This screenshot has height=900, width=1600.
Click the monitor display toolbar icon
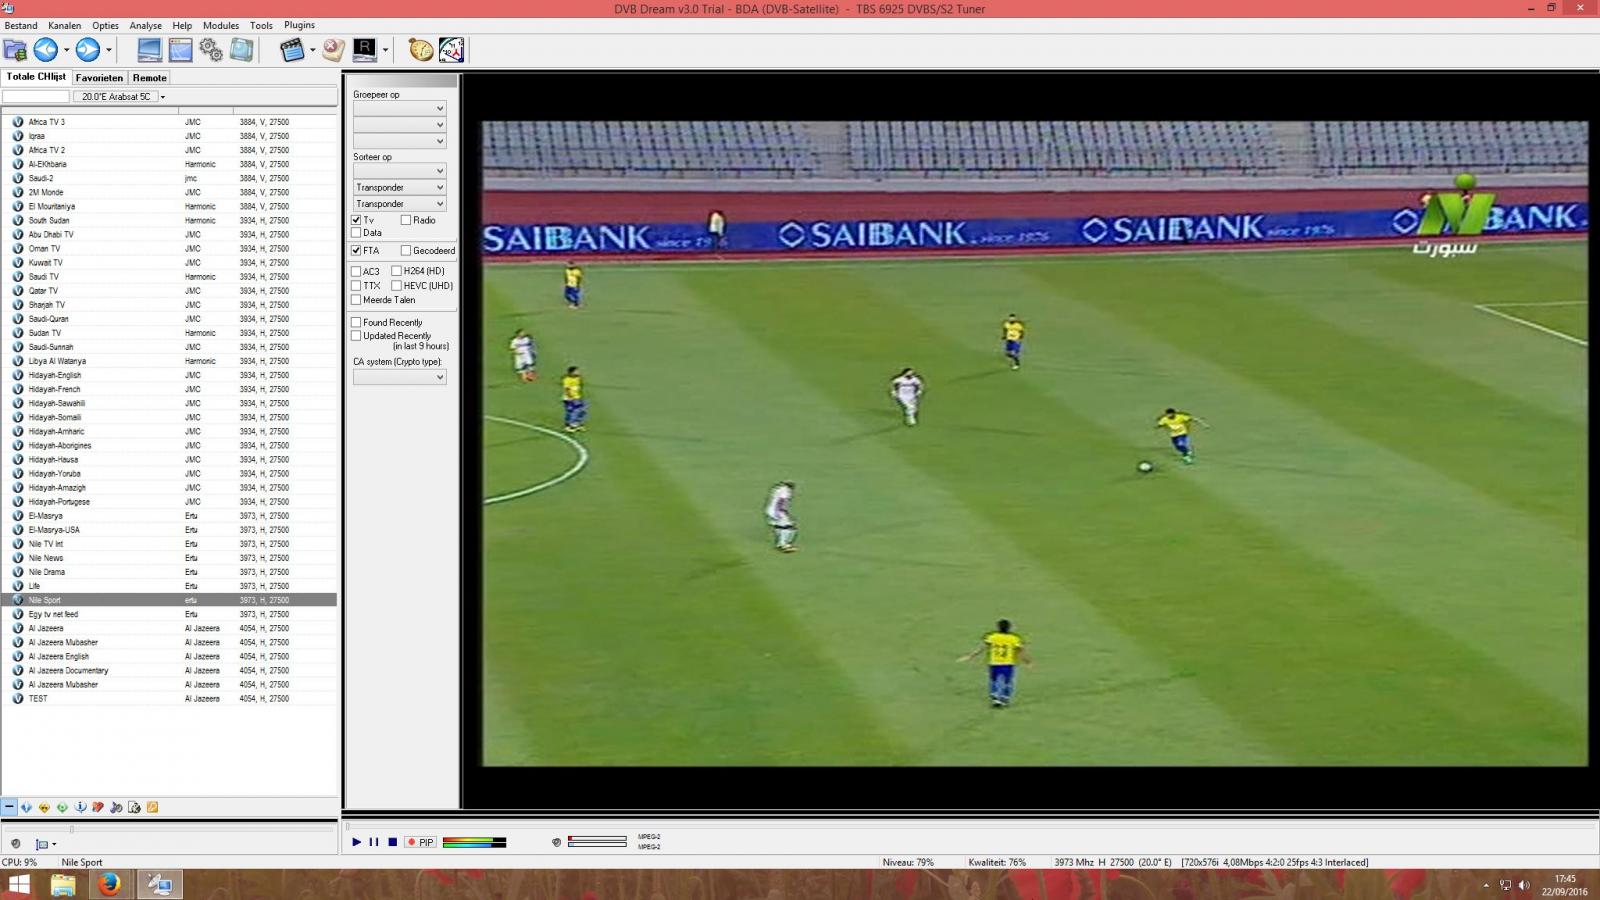click(149, 50)
